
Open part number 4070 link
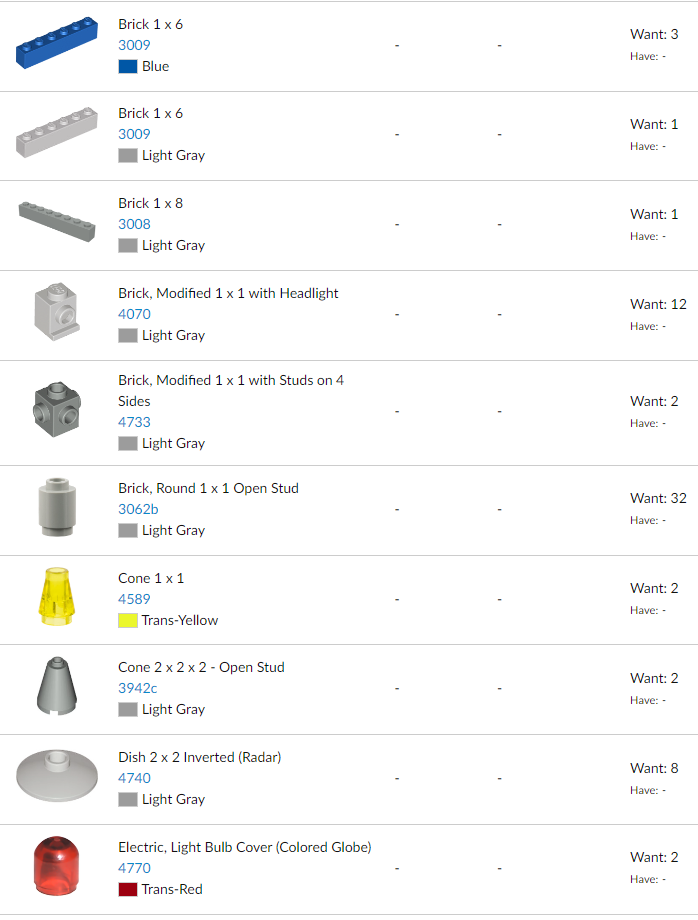134,314
